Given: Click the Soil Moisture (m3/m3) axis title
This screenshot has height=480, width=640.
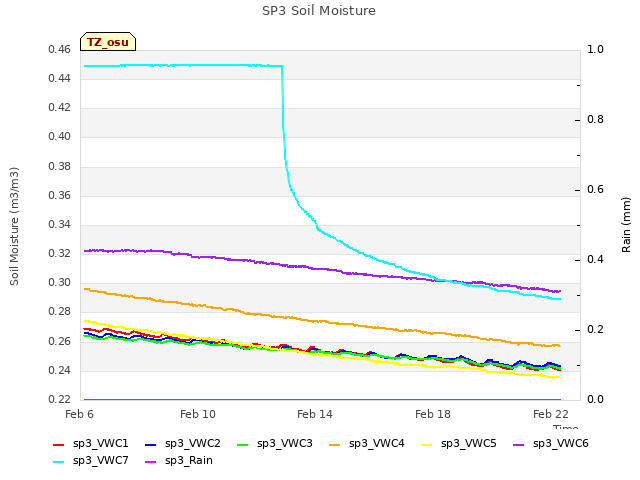Looking at the screenshot, I should 14,226.
